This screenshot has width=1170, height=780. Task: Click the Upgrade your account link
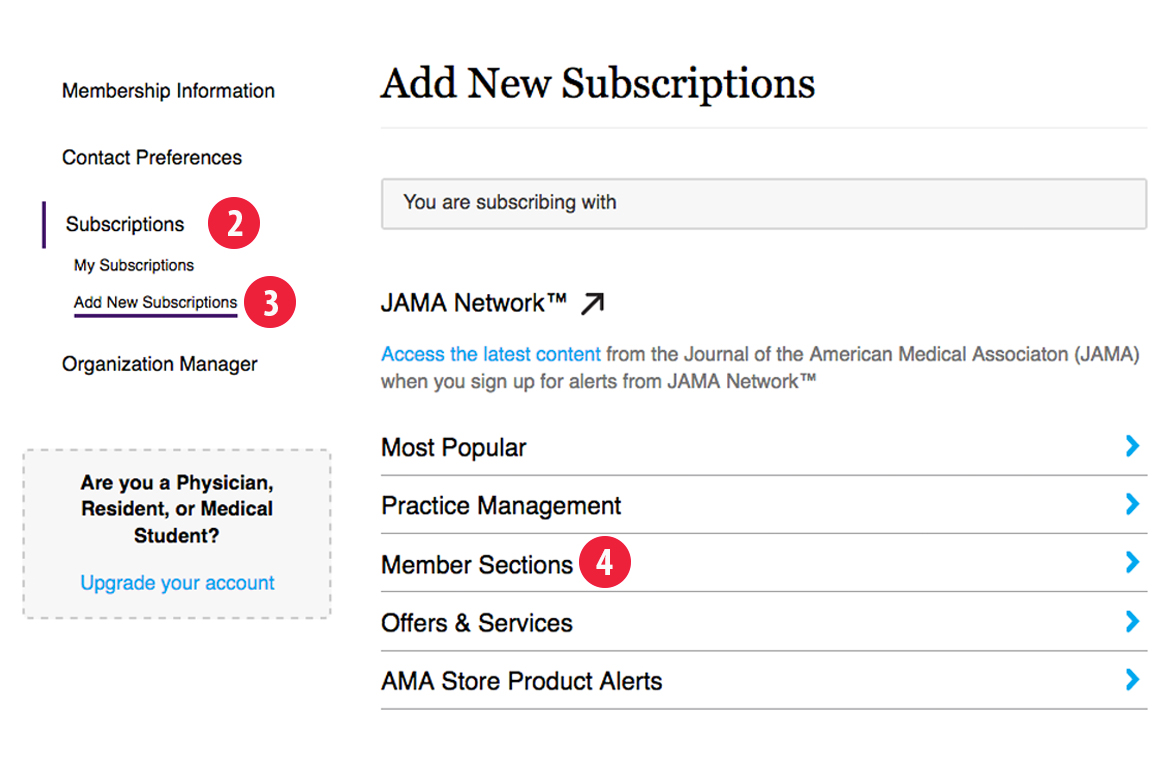(x=177, y=583)
